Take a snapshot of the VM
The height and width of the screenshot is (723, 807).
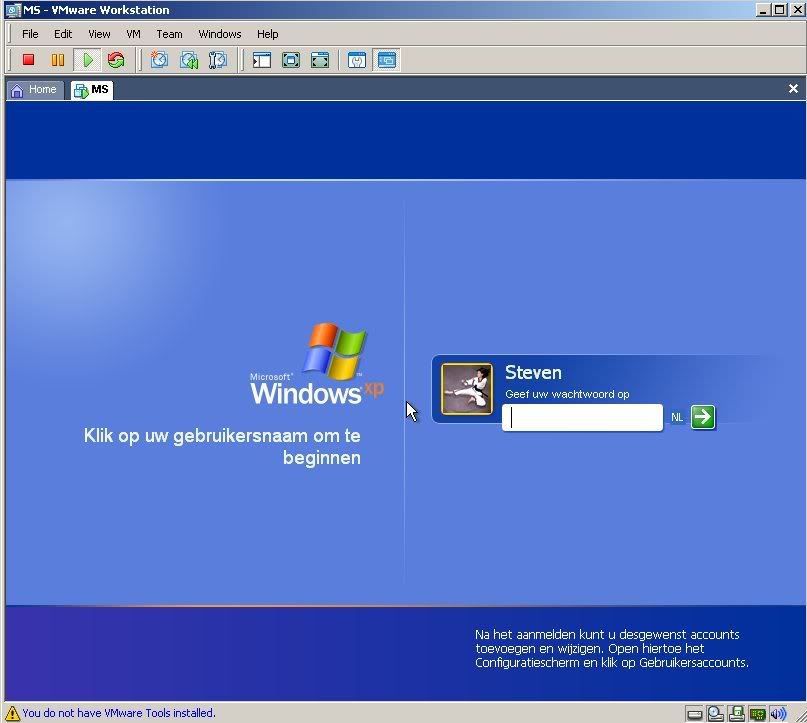click(160, 60)
